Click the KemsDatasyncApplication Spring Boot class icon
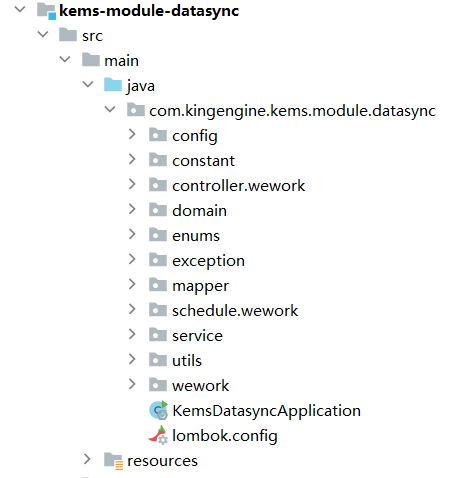 (158, 410)
